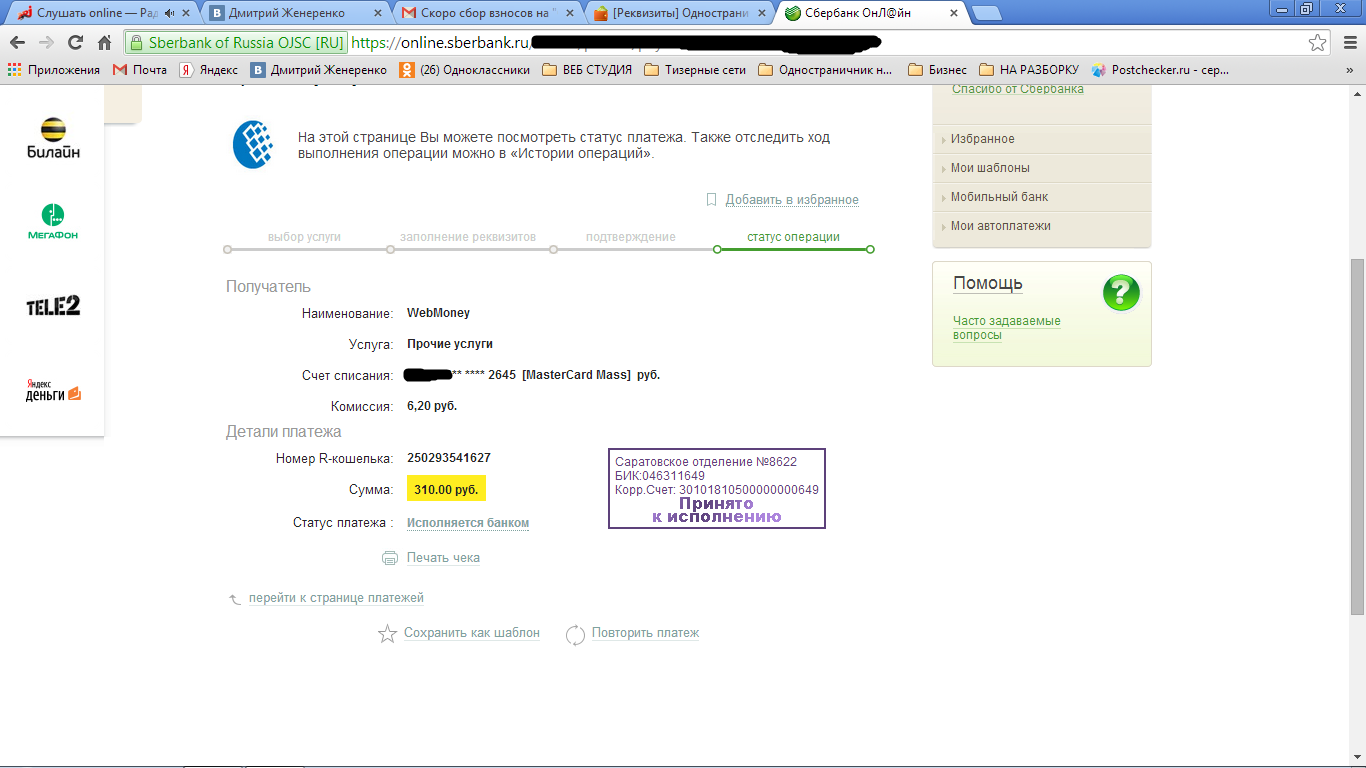Bookmark this page with the star icon
The height and width of the screenshot is (768, 1366).
[1318, 43]
